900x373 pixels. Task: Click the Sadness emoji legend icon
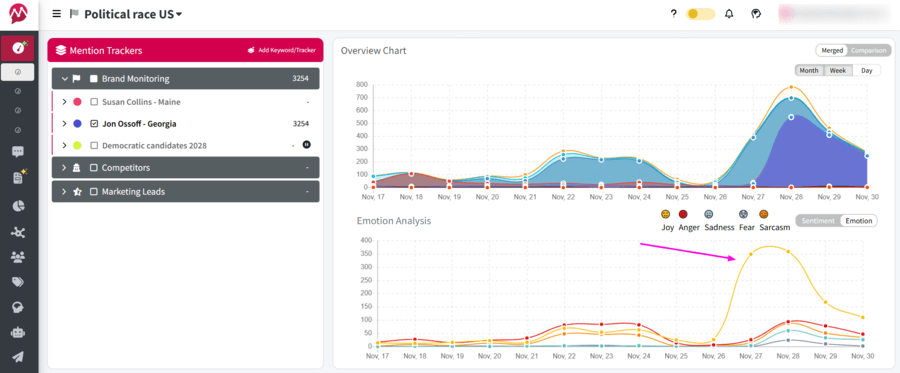point(709,215)
